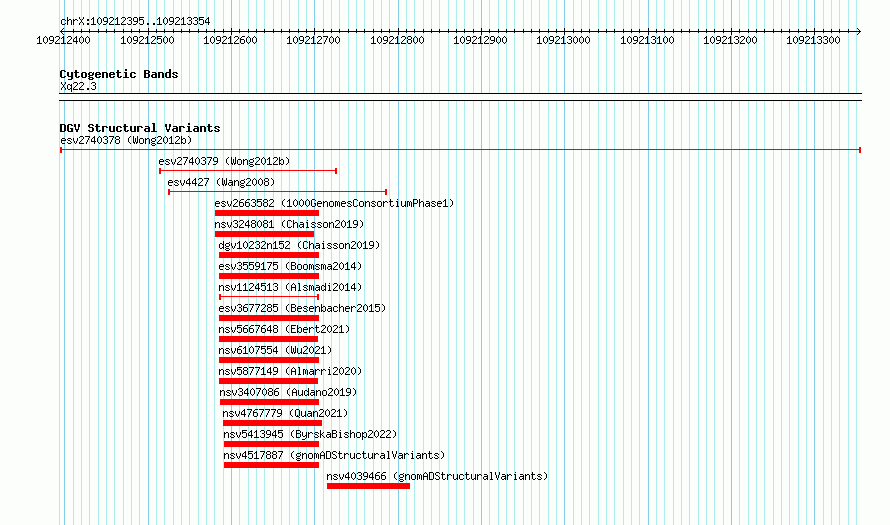This screenshot has height=525, width=890.
Task: Click ruler position 109212800
Action: pyautogui.click(x=397, y=40)
